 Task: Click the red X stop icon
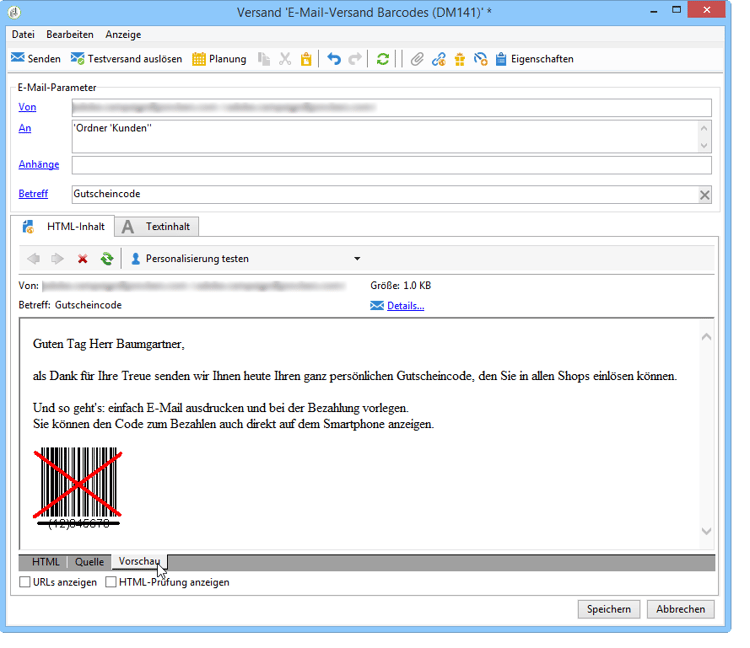coord(83,259)
